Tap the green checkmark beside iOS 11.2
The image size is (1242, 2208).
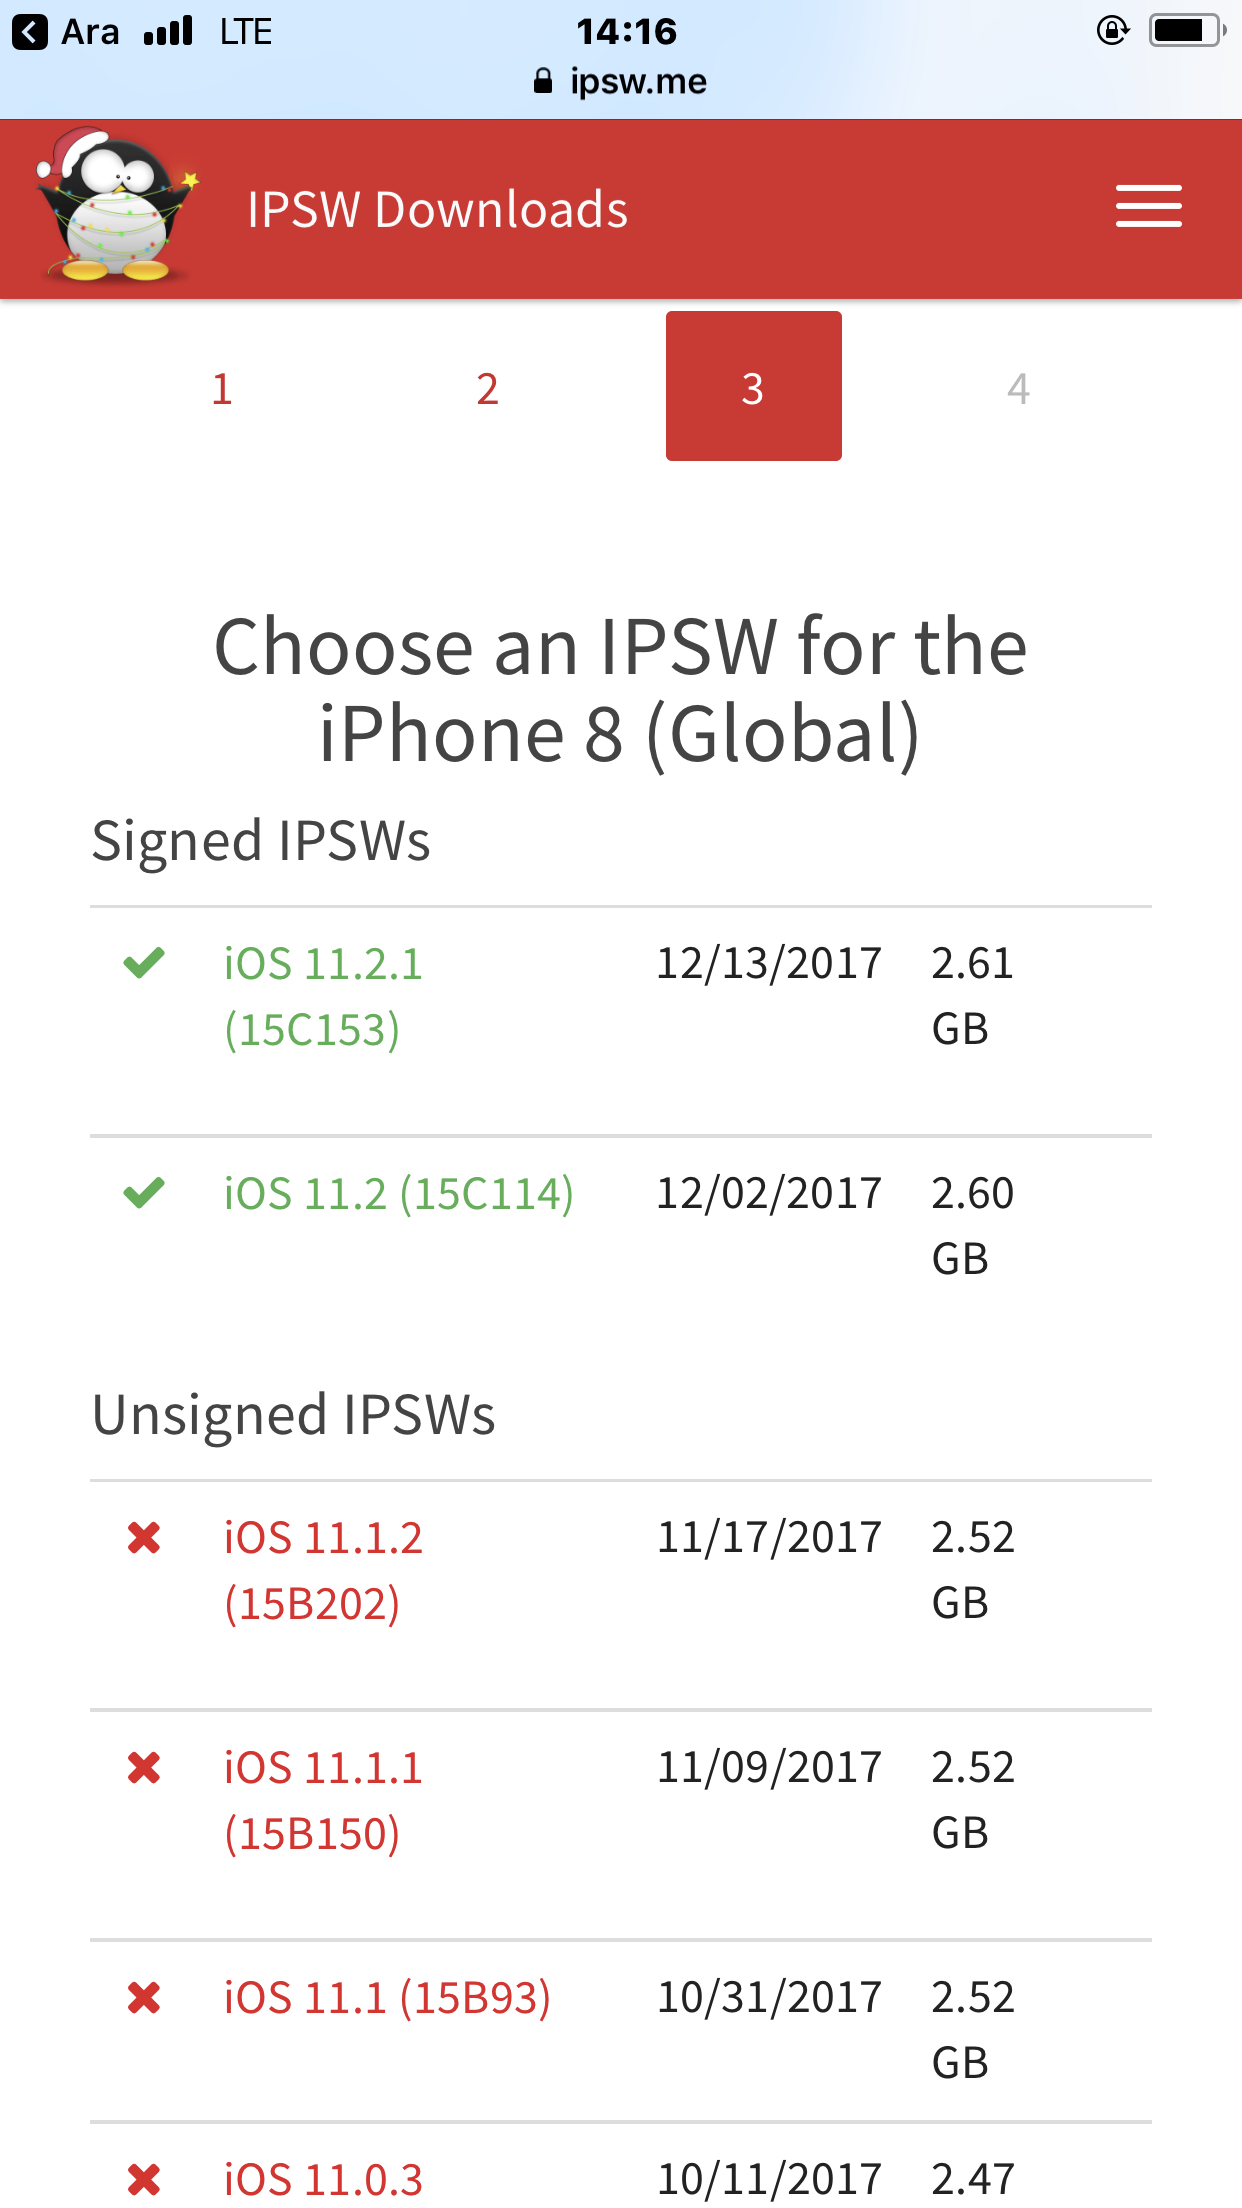coord(144,1192)
